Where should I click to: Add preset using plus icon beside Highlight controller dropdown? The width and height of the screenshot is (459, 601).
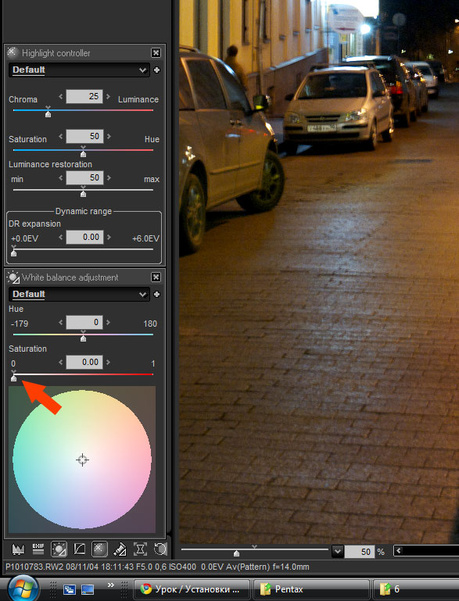click(x=157, y=70)
